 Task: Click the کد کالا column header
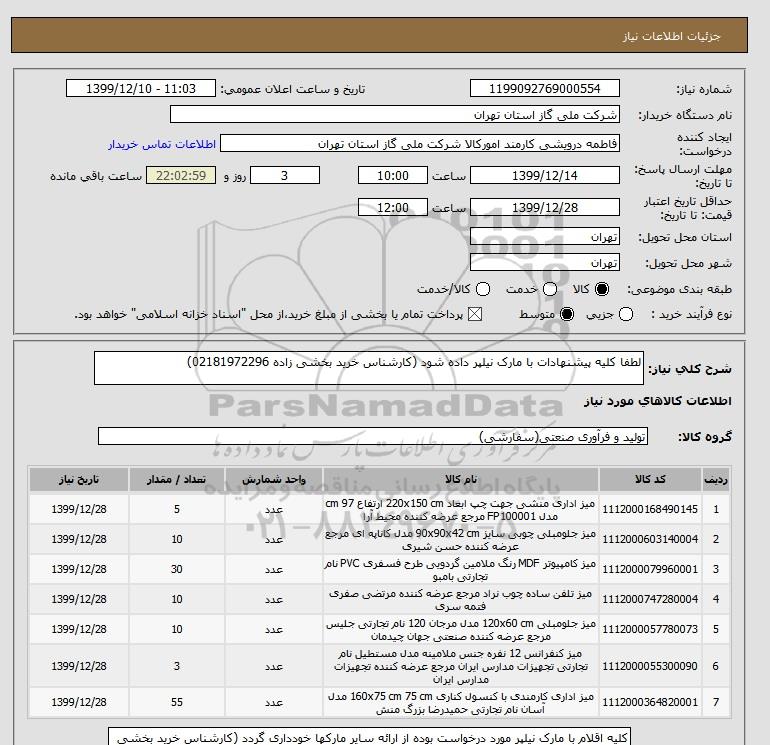tap(650, 479)
